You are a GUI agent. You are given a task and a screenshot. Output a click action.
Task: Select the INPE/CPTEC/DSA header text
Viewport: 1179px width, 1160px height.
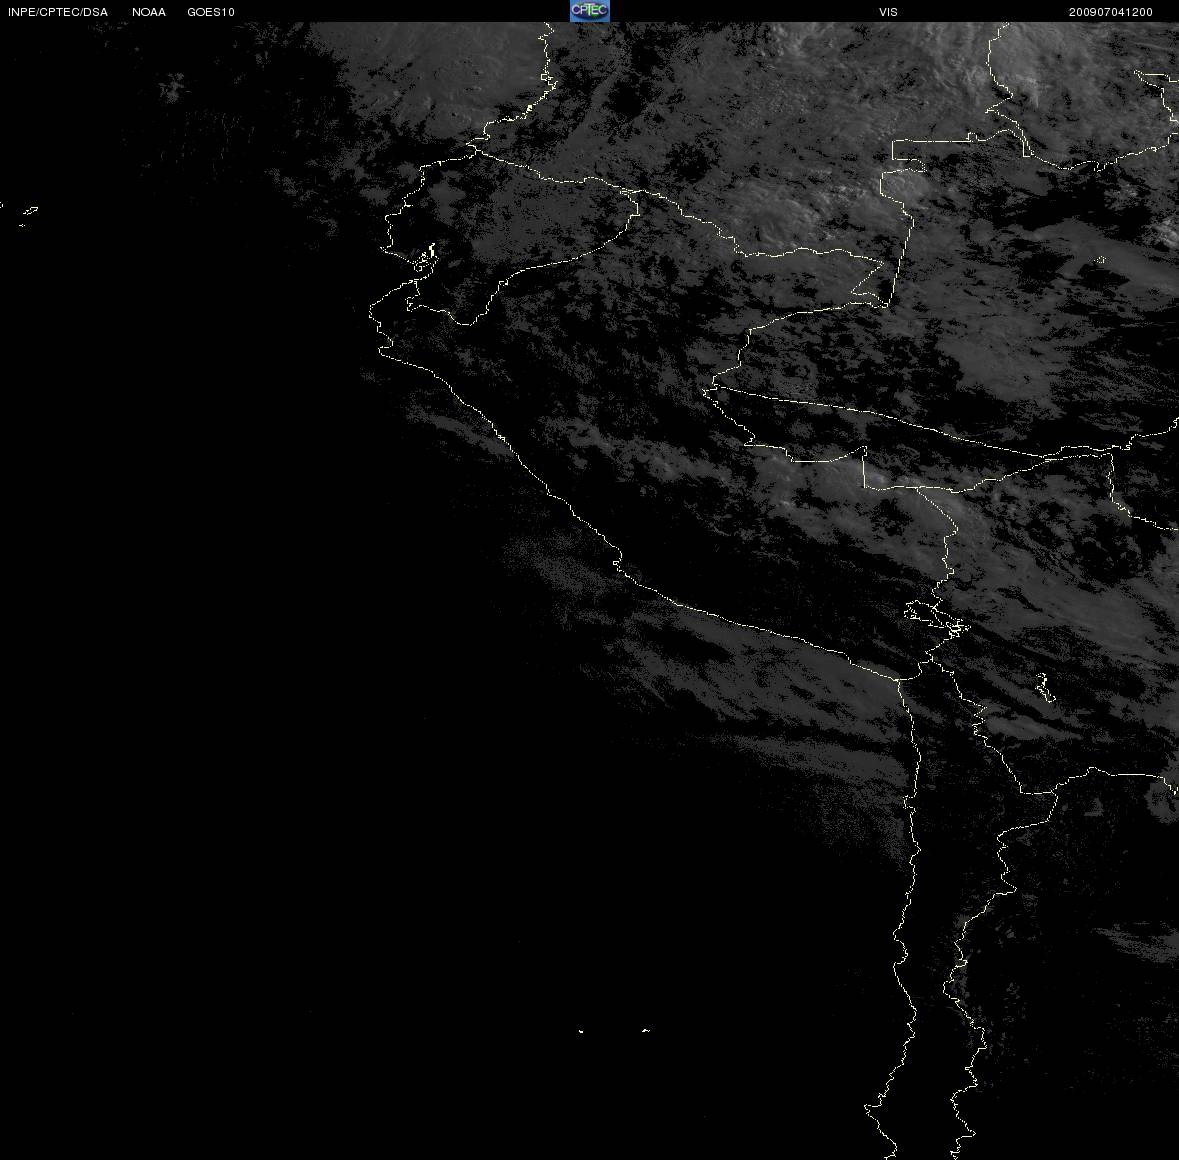(x=58, y=12)
